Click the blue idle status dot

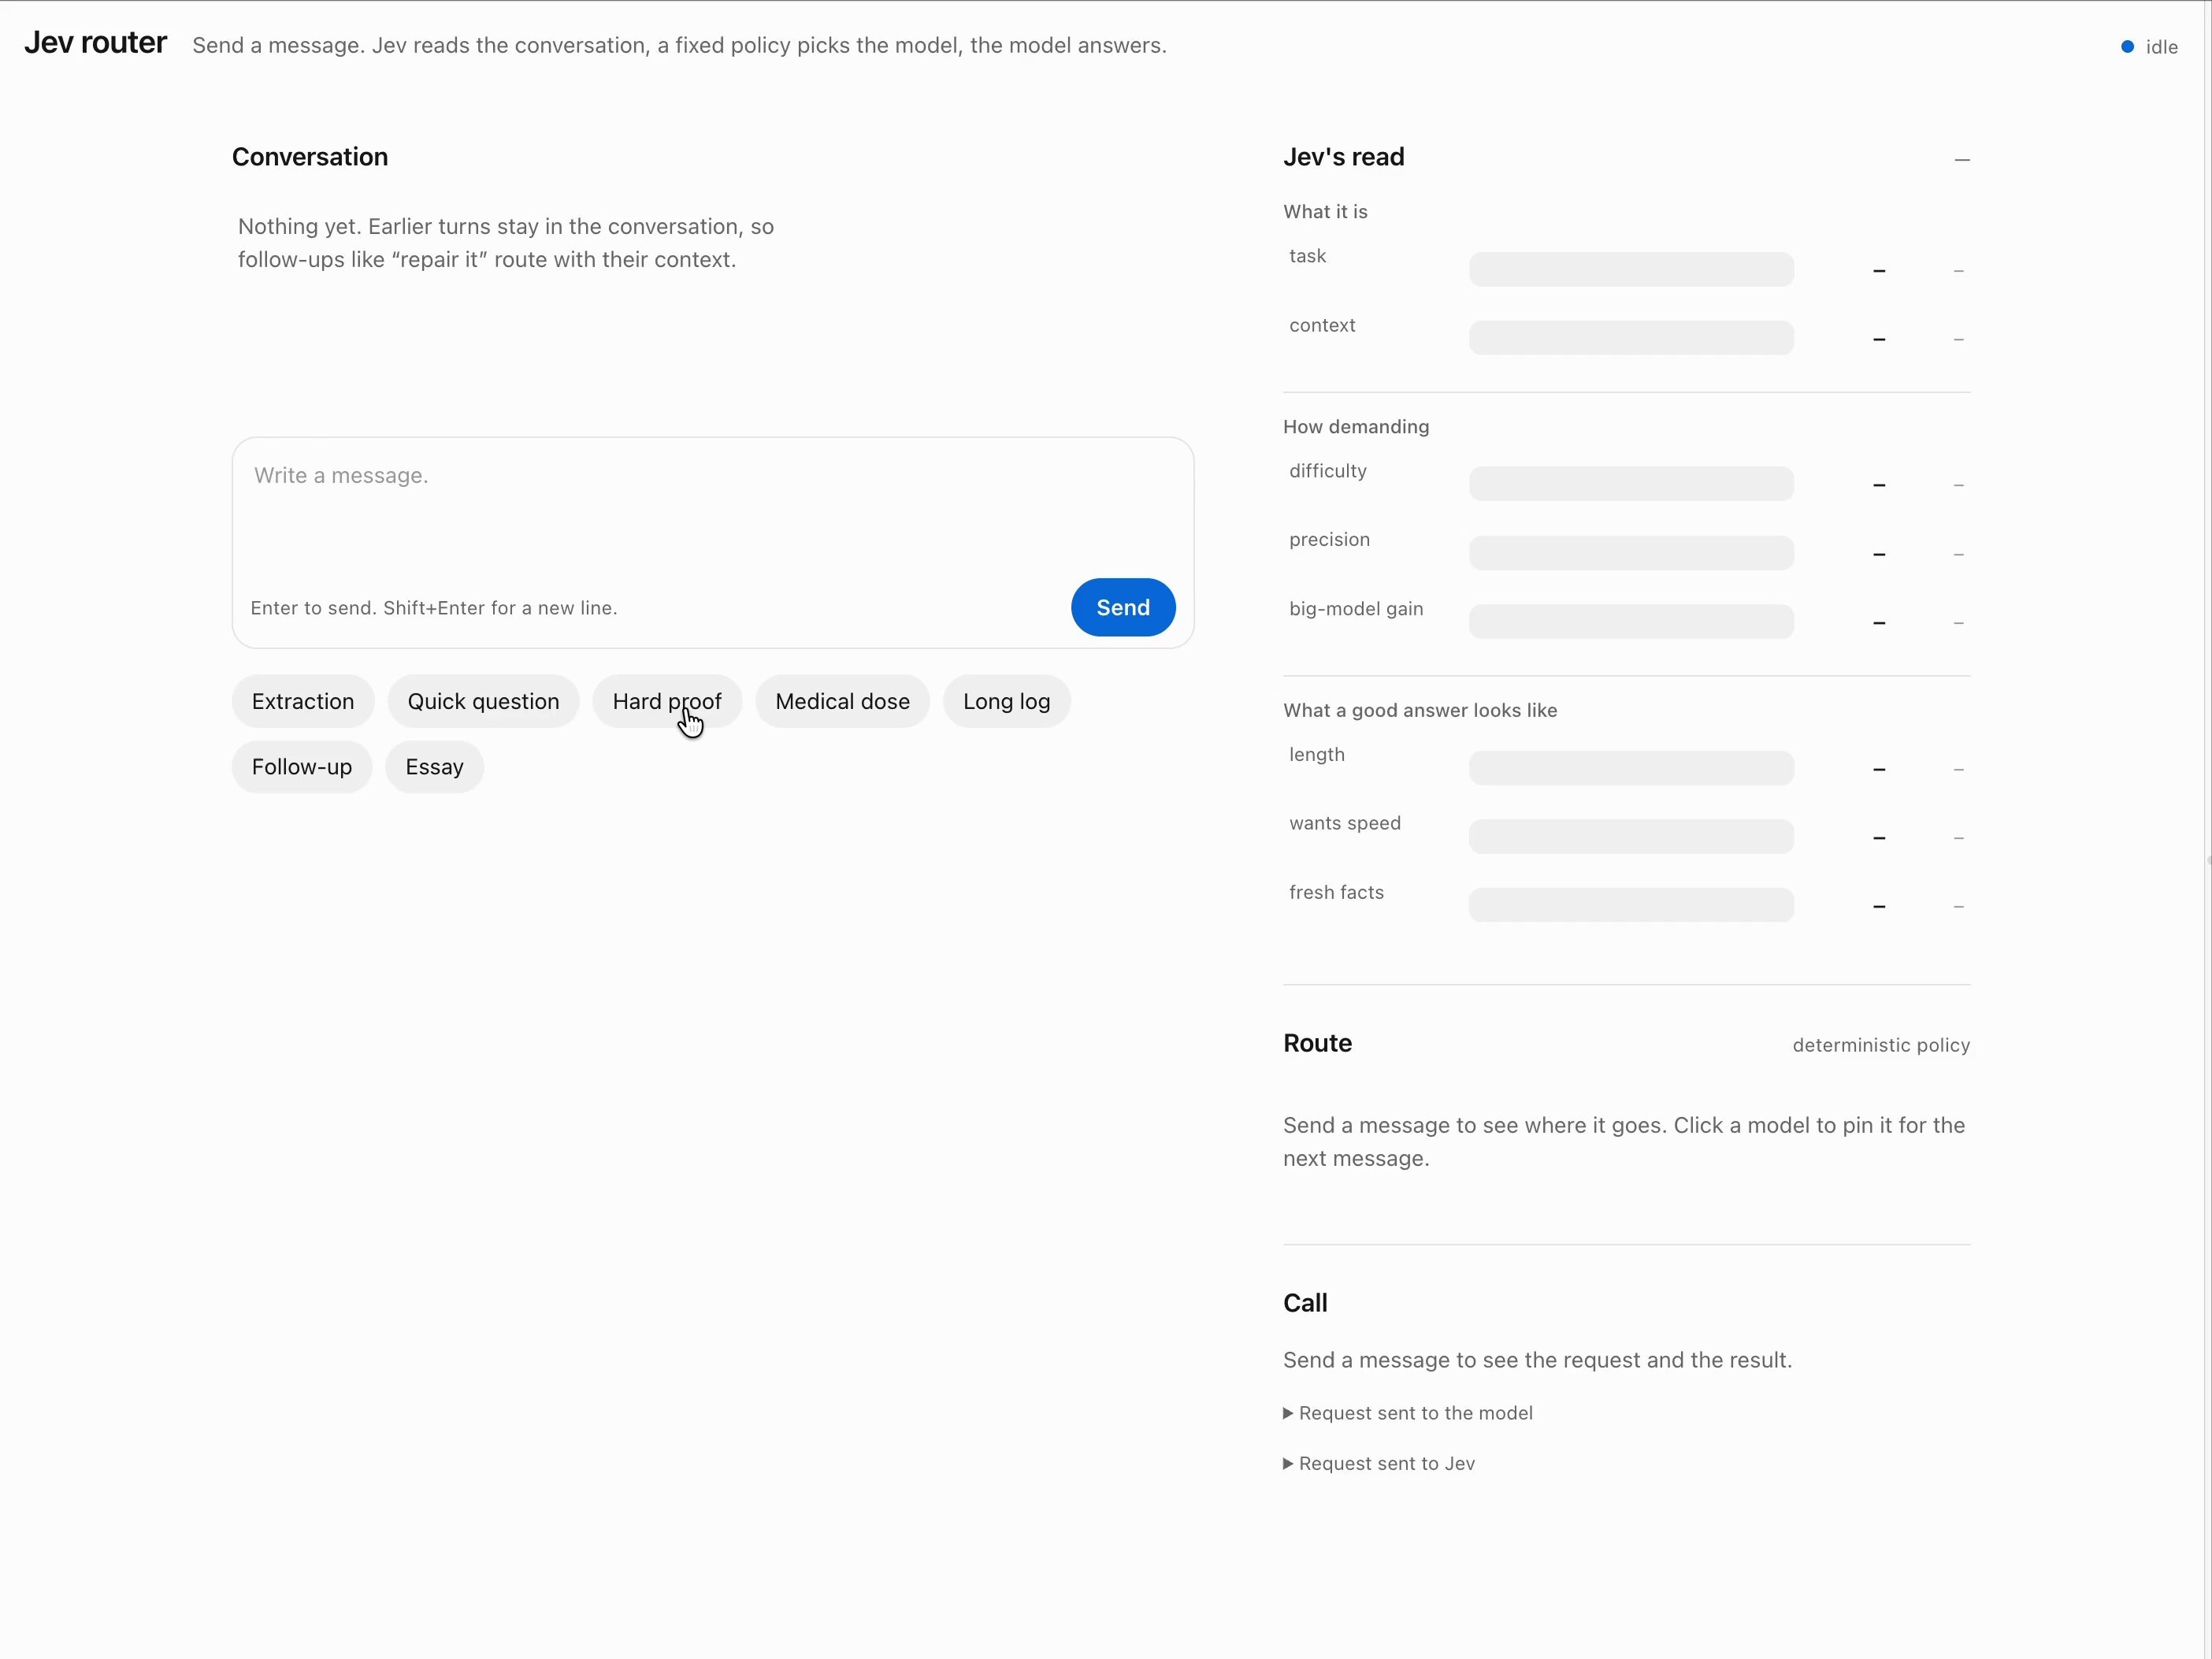(x=2127, y=47)
